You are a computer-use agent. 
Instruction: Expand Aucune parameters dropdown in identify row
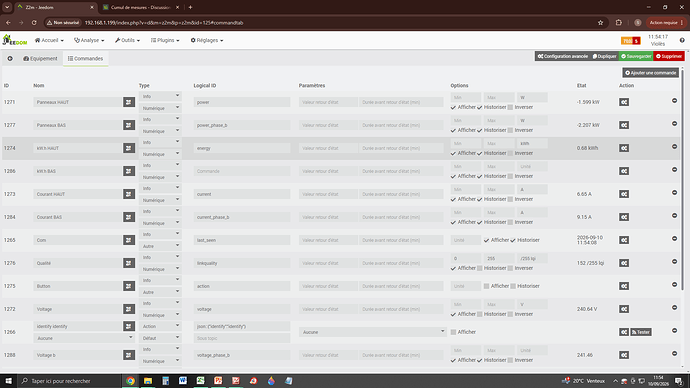click(x=373, y=332)
